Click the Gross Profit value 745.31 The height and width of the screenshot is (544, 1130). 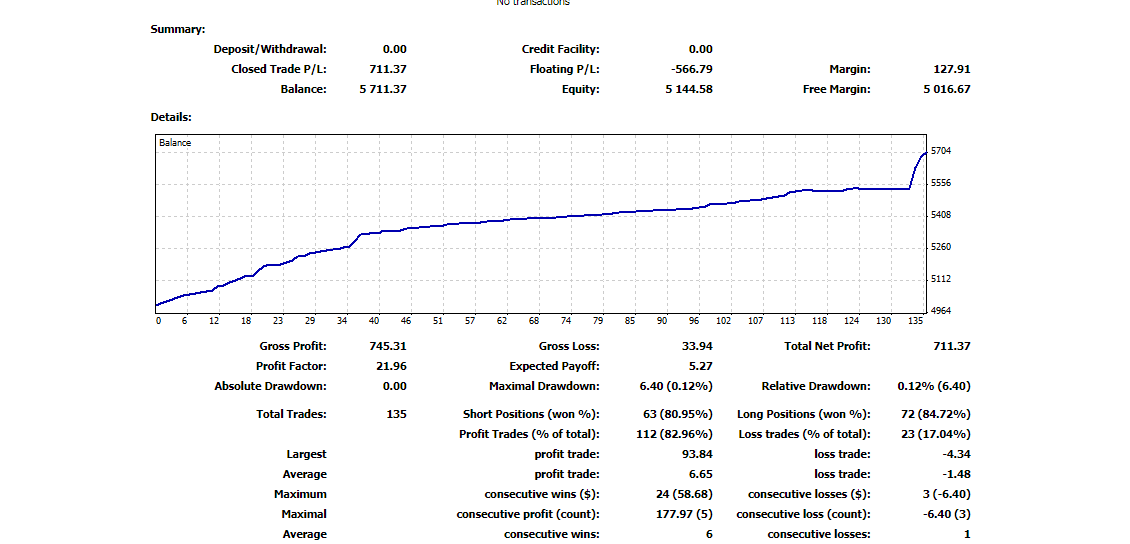388,346
